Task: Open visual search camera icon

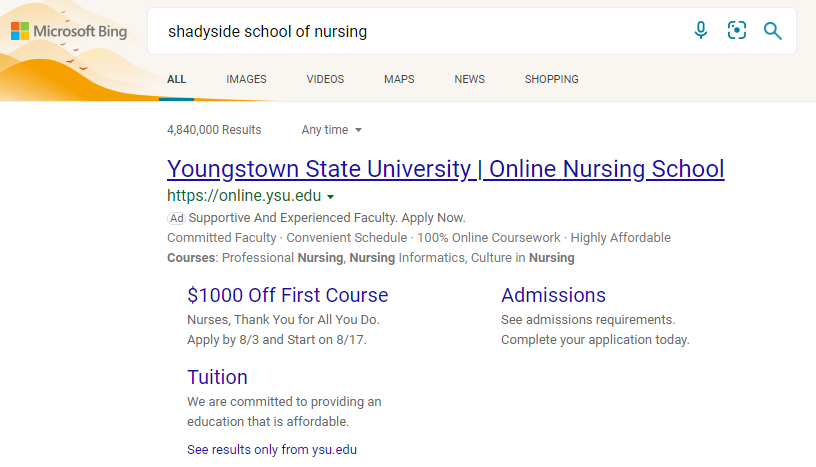Action: (737, 31)
